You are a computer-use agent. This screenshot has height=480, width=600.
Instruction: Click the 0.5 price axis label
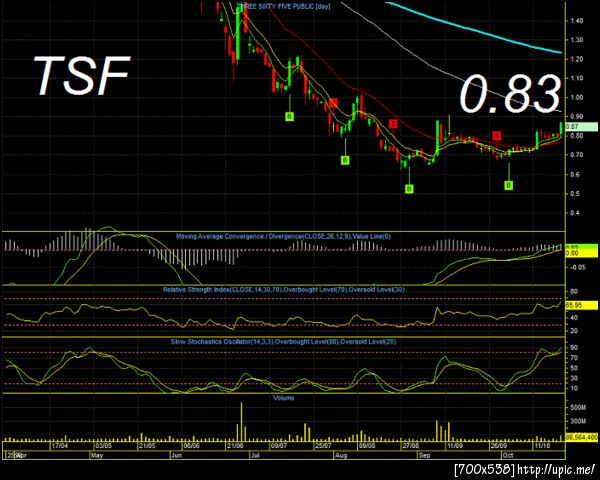575,193
